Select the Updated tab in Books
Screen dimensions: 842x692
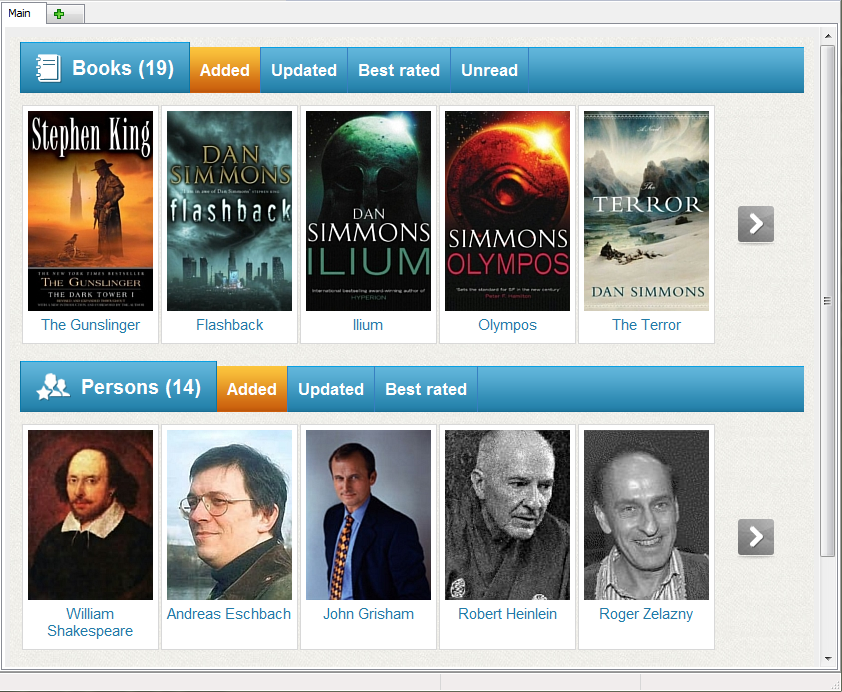304,70
